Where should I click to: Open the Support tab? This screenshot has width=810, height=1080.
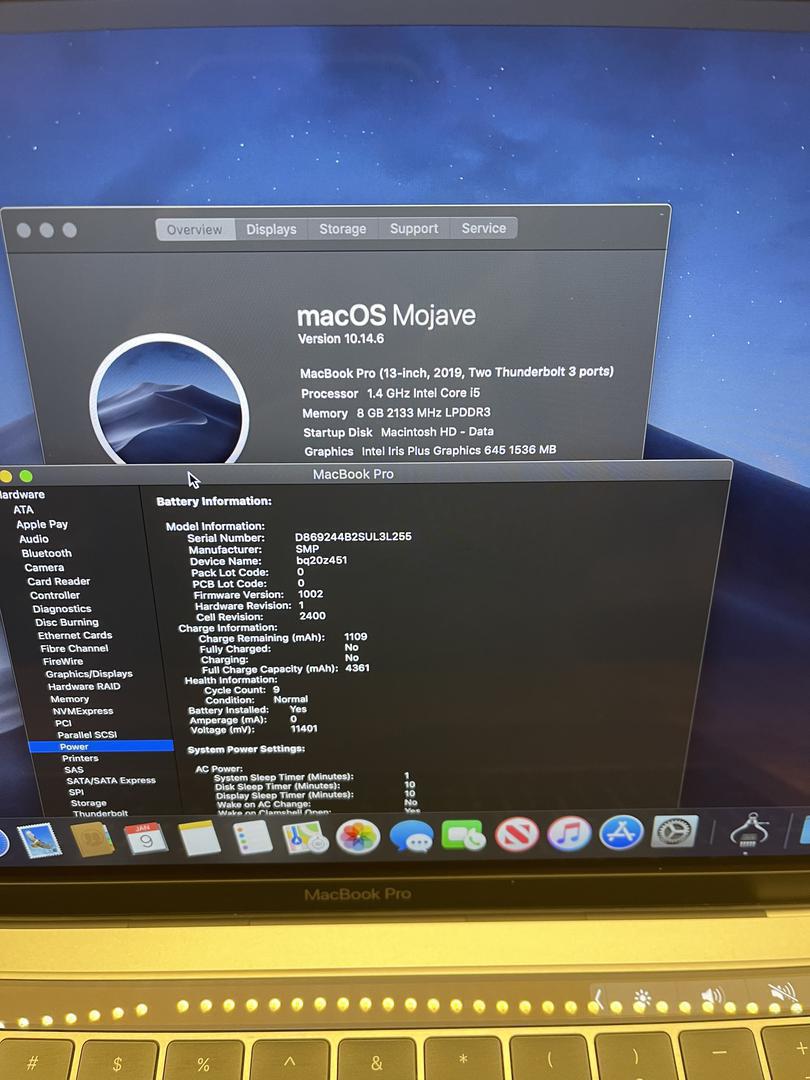click(x=414, y=229)
